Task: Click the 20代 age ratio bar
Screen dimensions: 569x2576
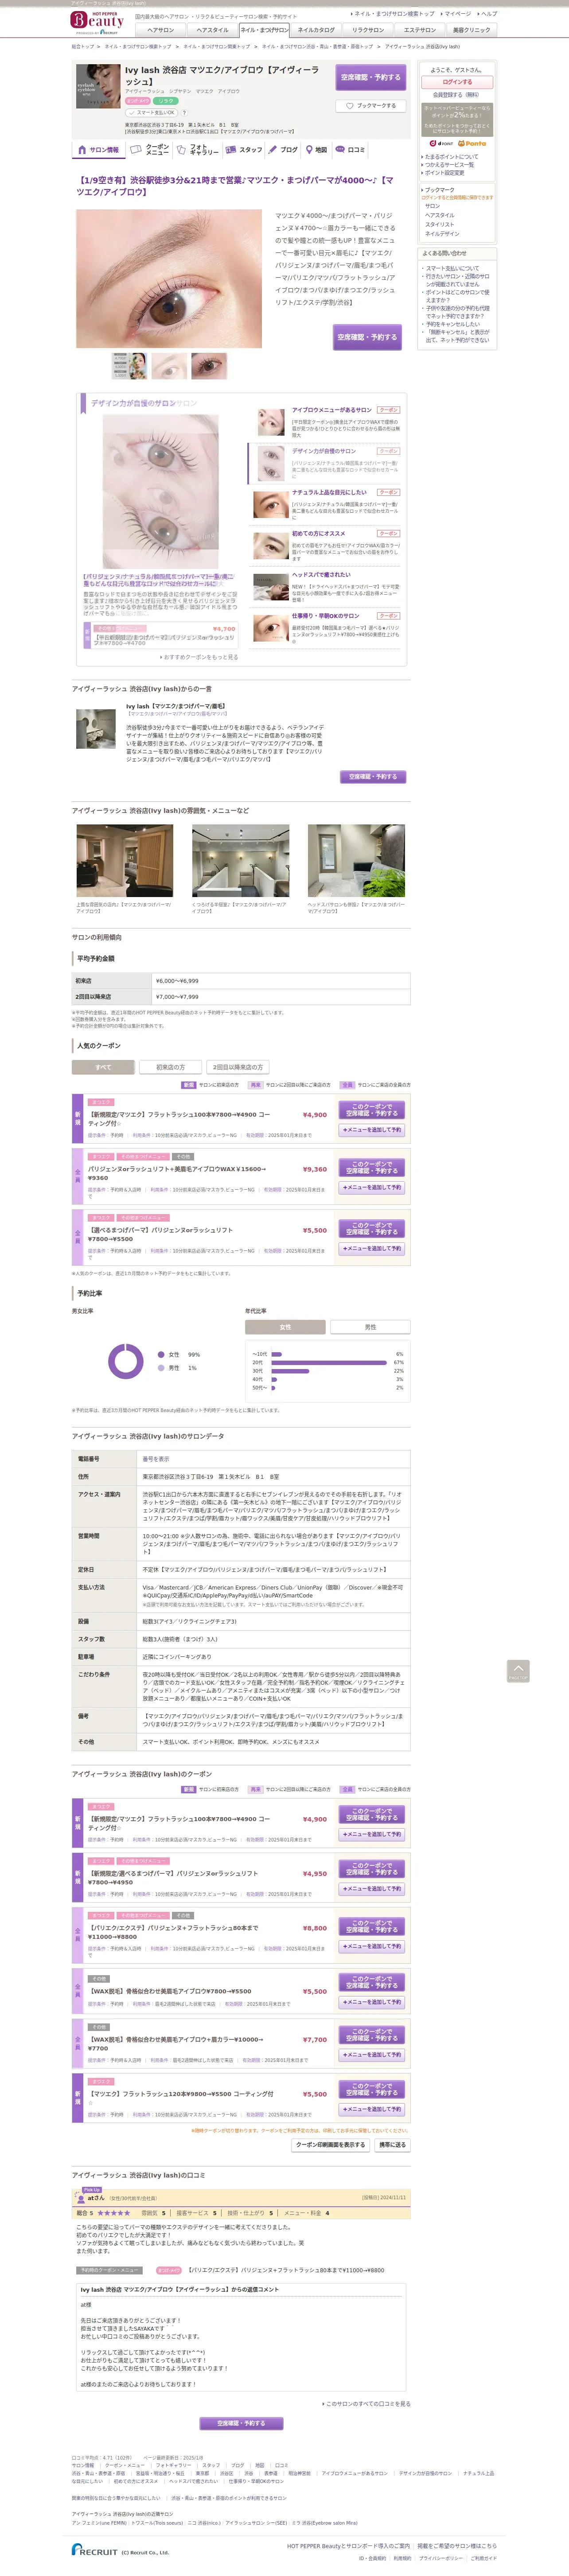Action: tap(328, 1362)
